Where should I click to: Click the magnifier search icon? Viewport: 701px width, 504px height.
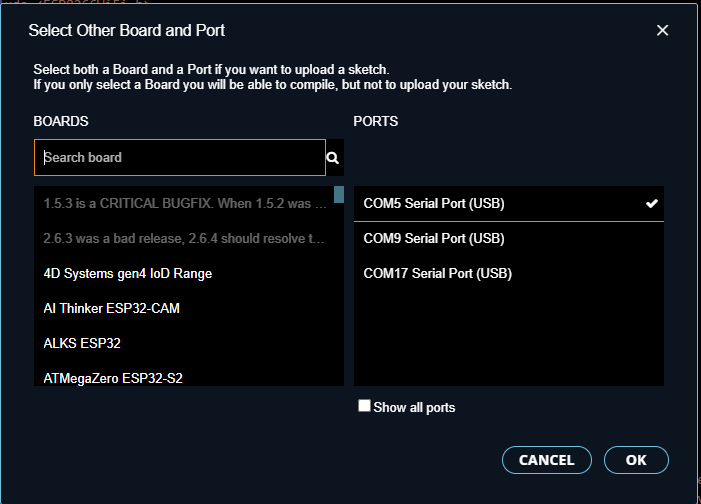(x=333, y=158)
